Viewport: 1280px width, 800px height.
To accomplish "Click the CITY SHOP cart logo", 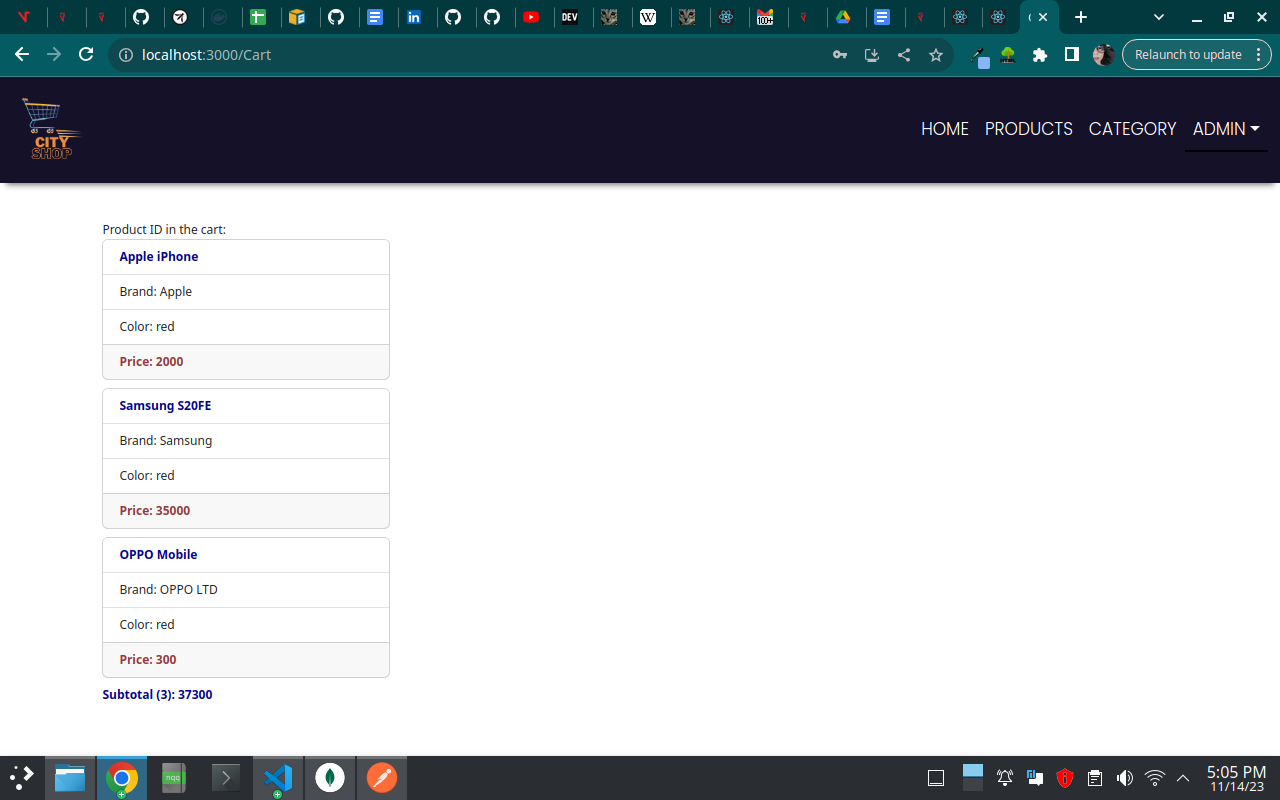I will pyautogui.click(x=50, y=128).
